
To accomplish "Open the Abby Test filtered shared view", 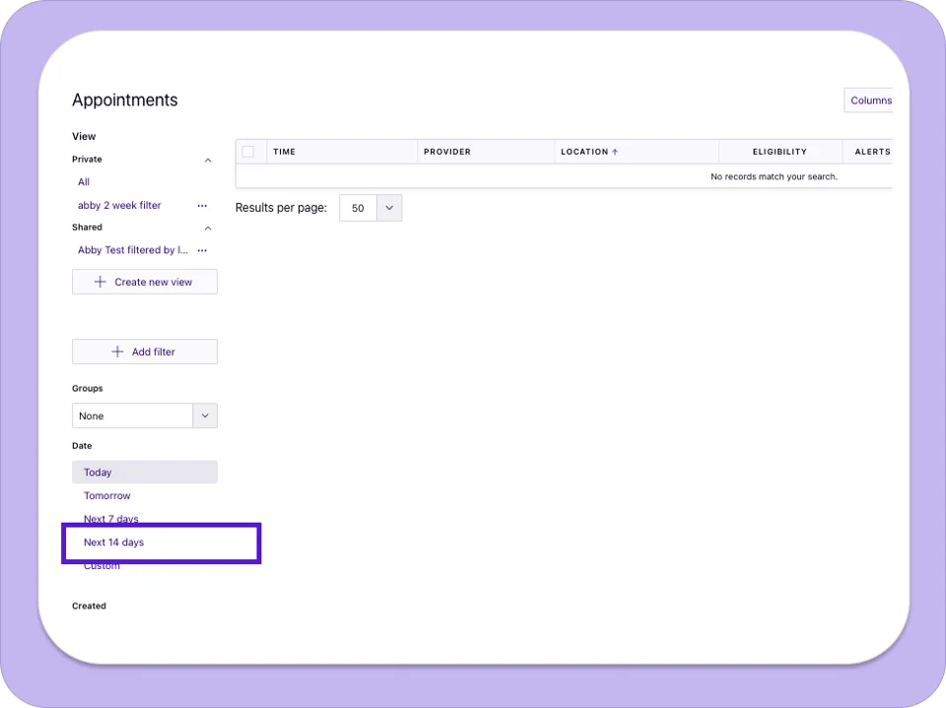I will pos(132,250).
